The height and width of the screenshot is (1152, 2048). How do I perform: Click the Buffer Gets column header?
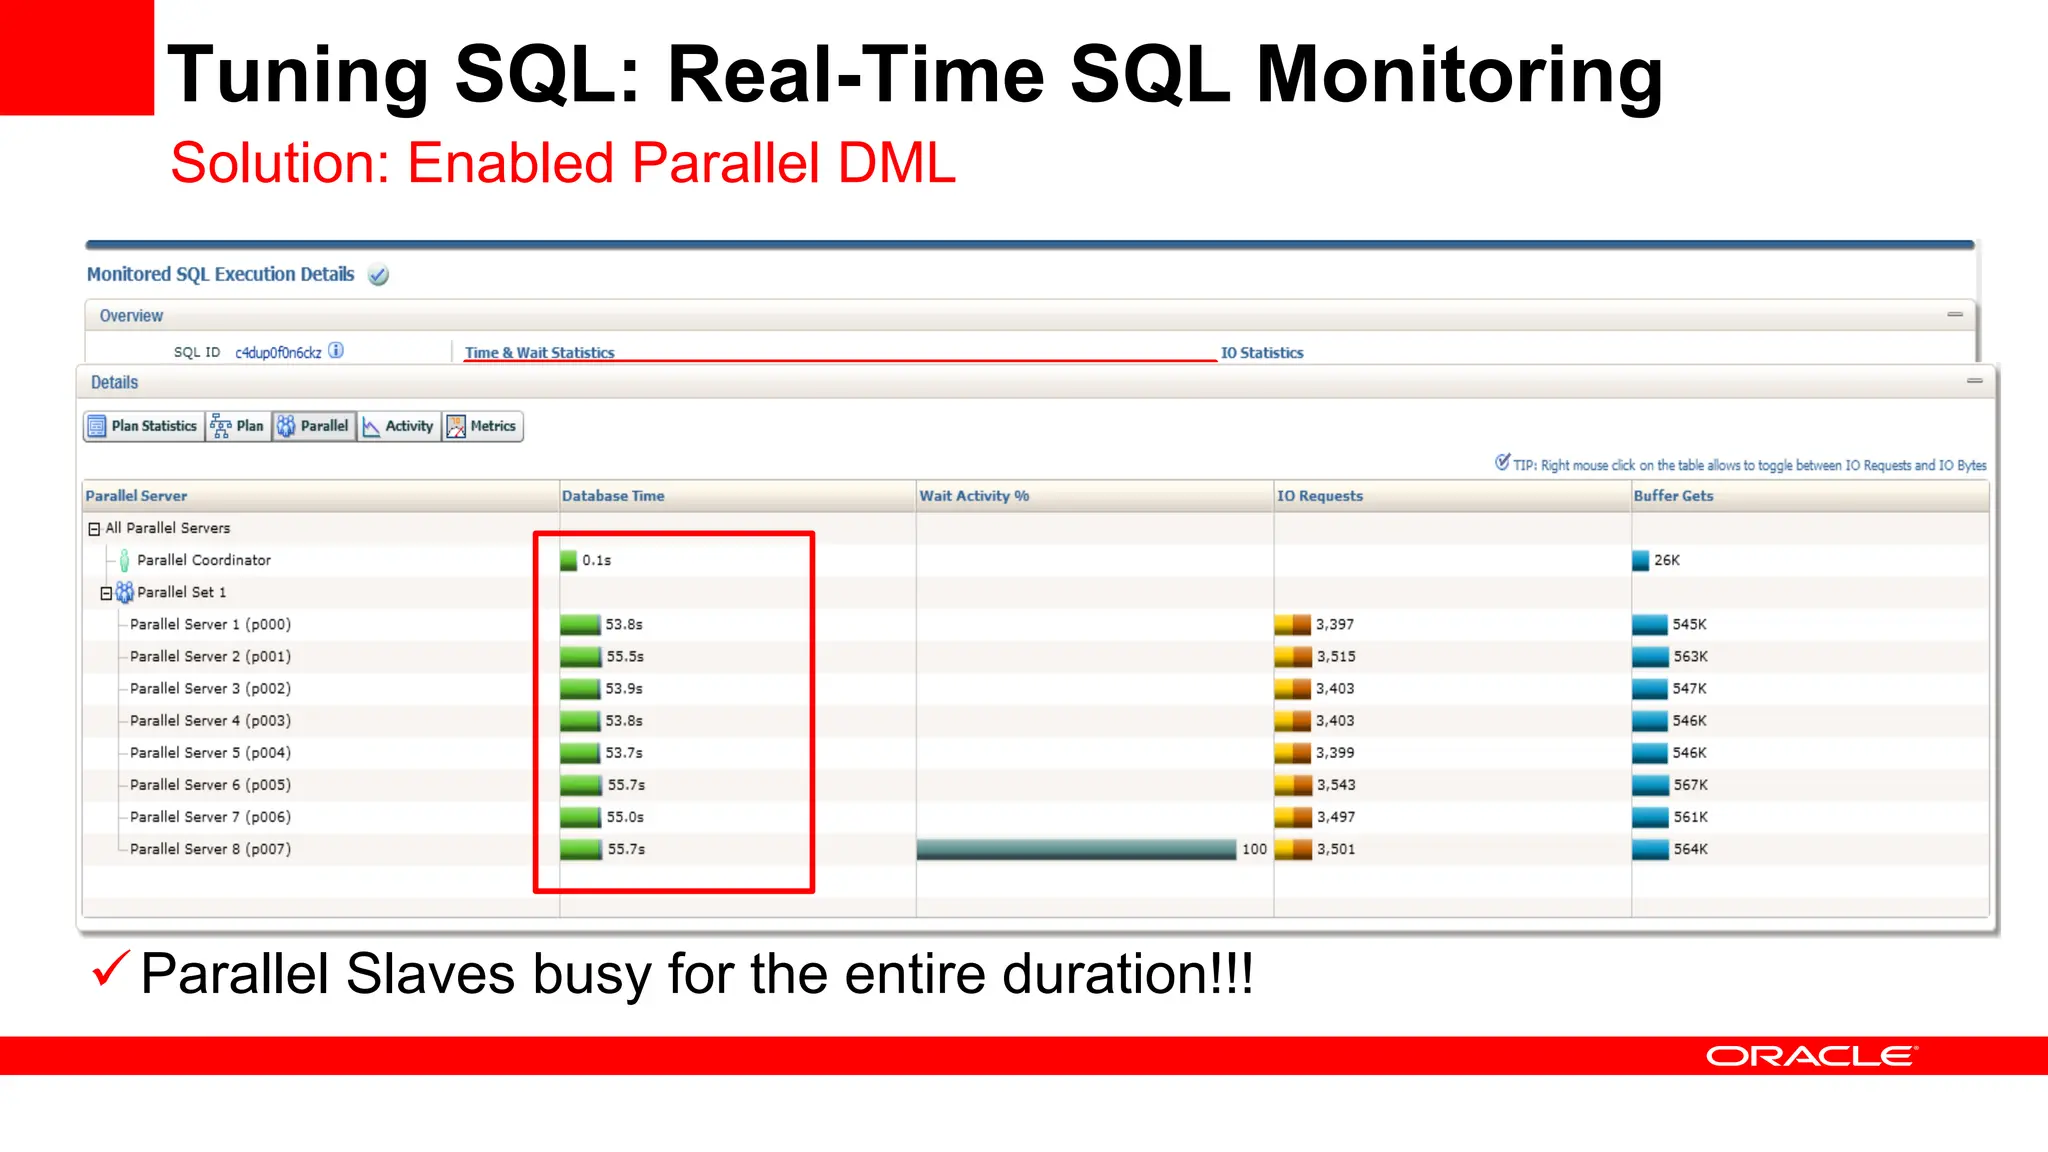click(x=1672, y=496)
